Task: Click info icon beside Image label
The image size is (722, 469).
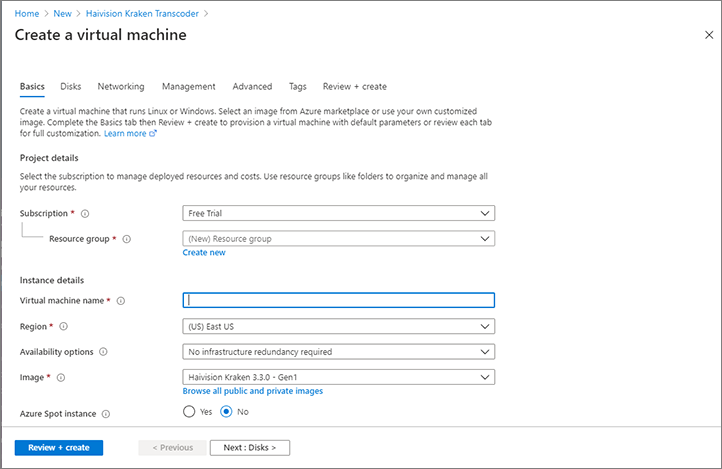Action: coord(61,377)
